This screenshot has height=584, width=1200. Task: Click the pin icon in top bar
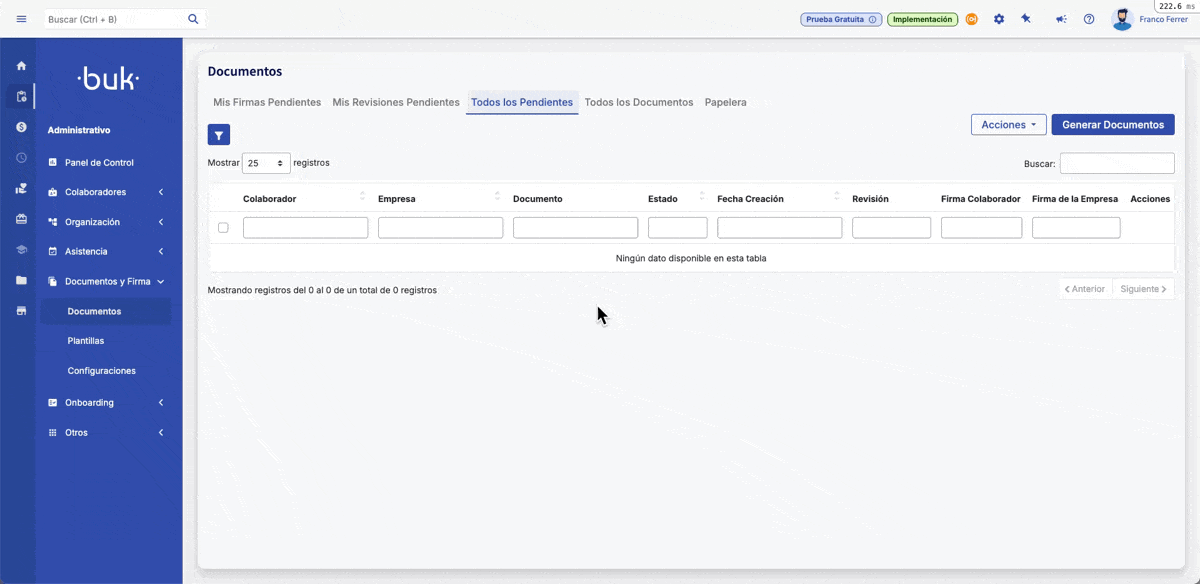coord(1026,19)
